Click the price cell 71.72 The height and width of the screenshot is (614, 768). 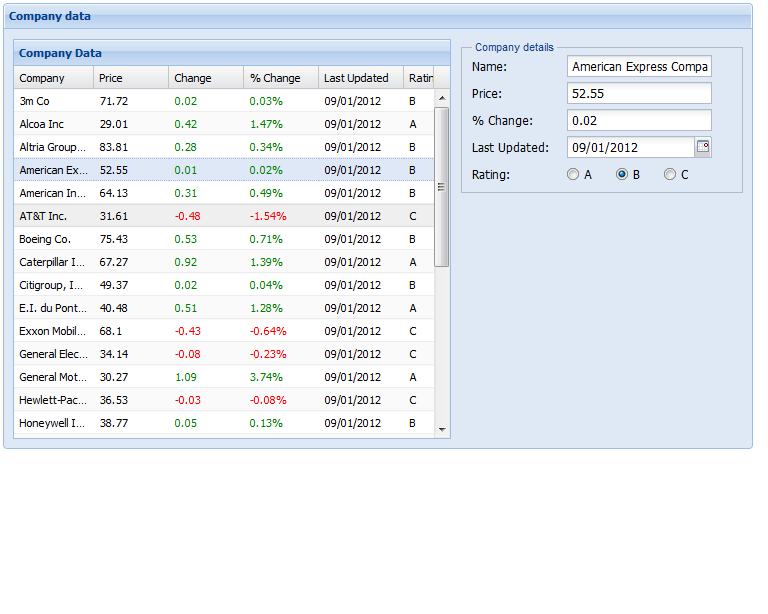coord(114,101)
